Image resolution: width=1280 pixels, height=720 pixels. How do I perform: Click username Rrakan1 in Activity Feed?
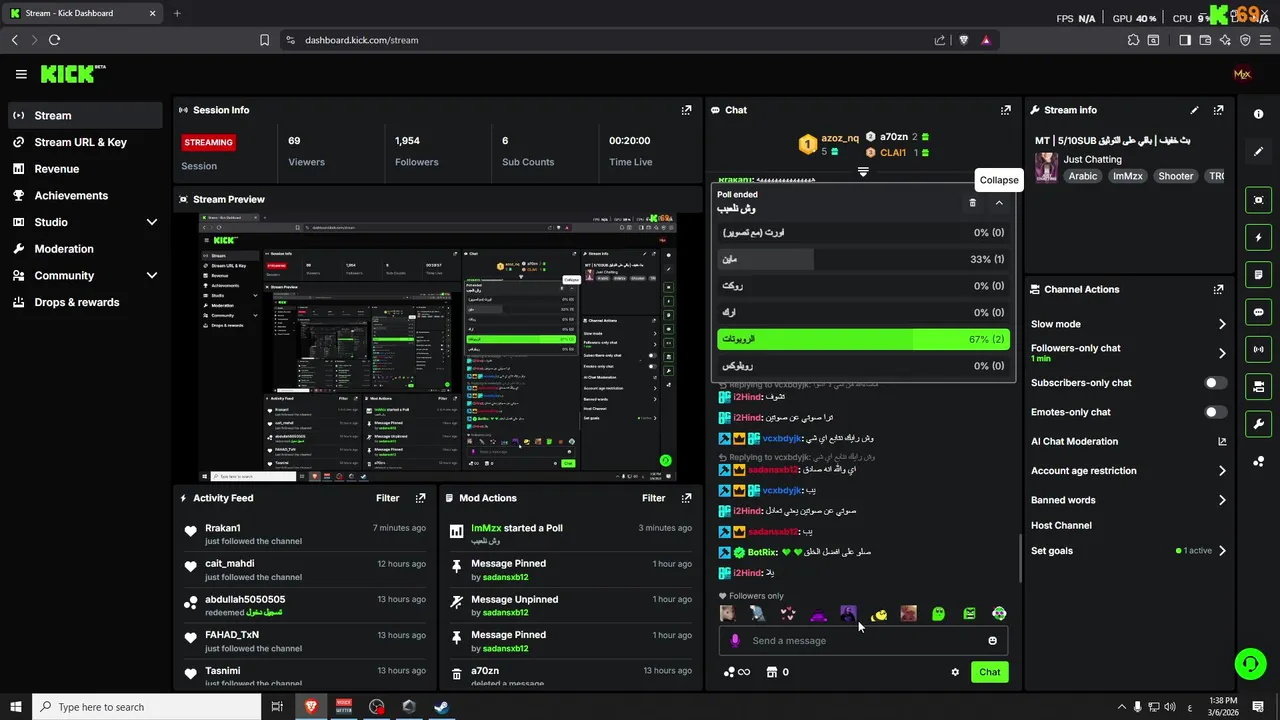tap(223, 528)
